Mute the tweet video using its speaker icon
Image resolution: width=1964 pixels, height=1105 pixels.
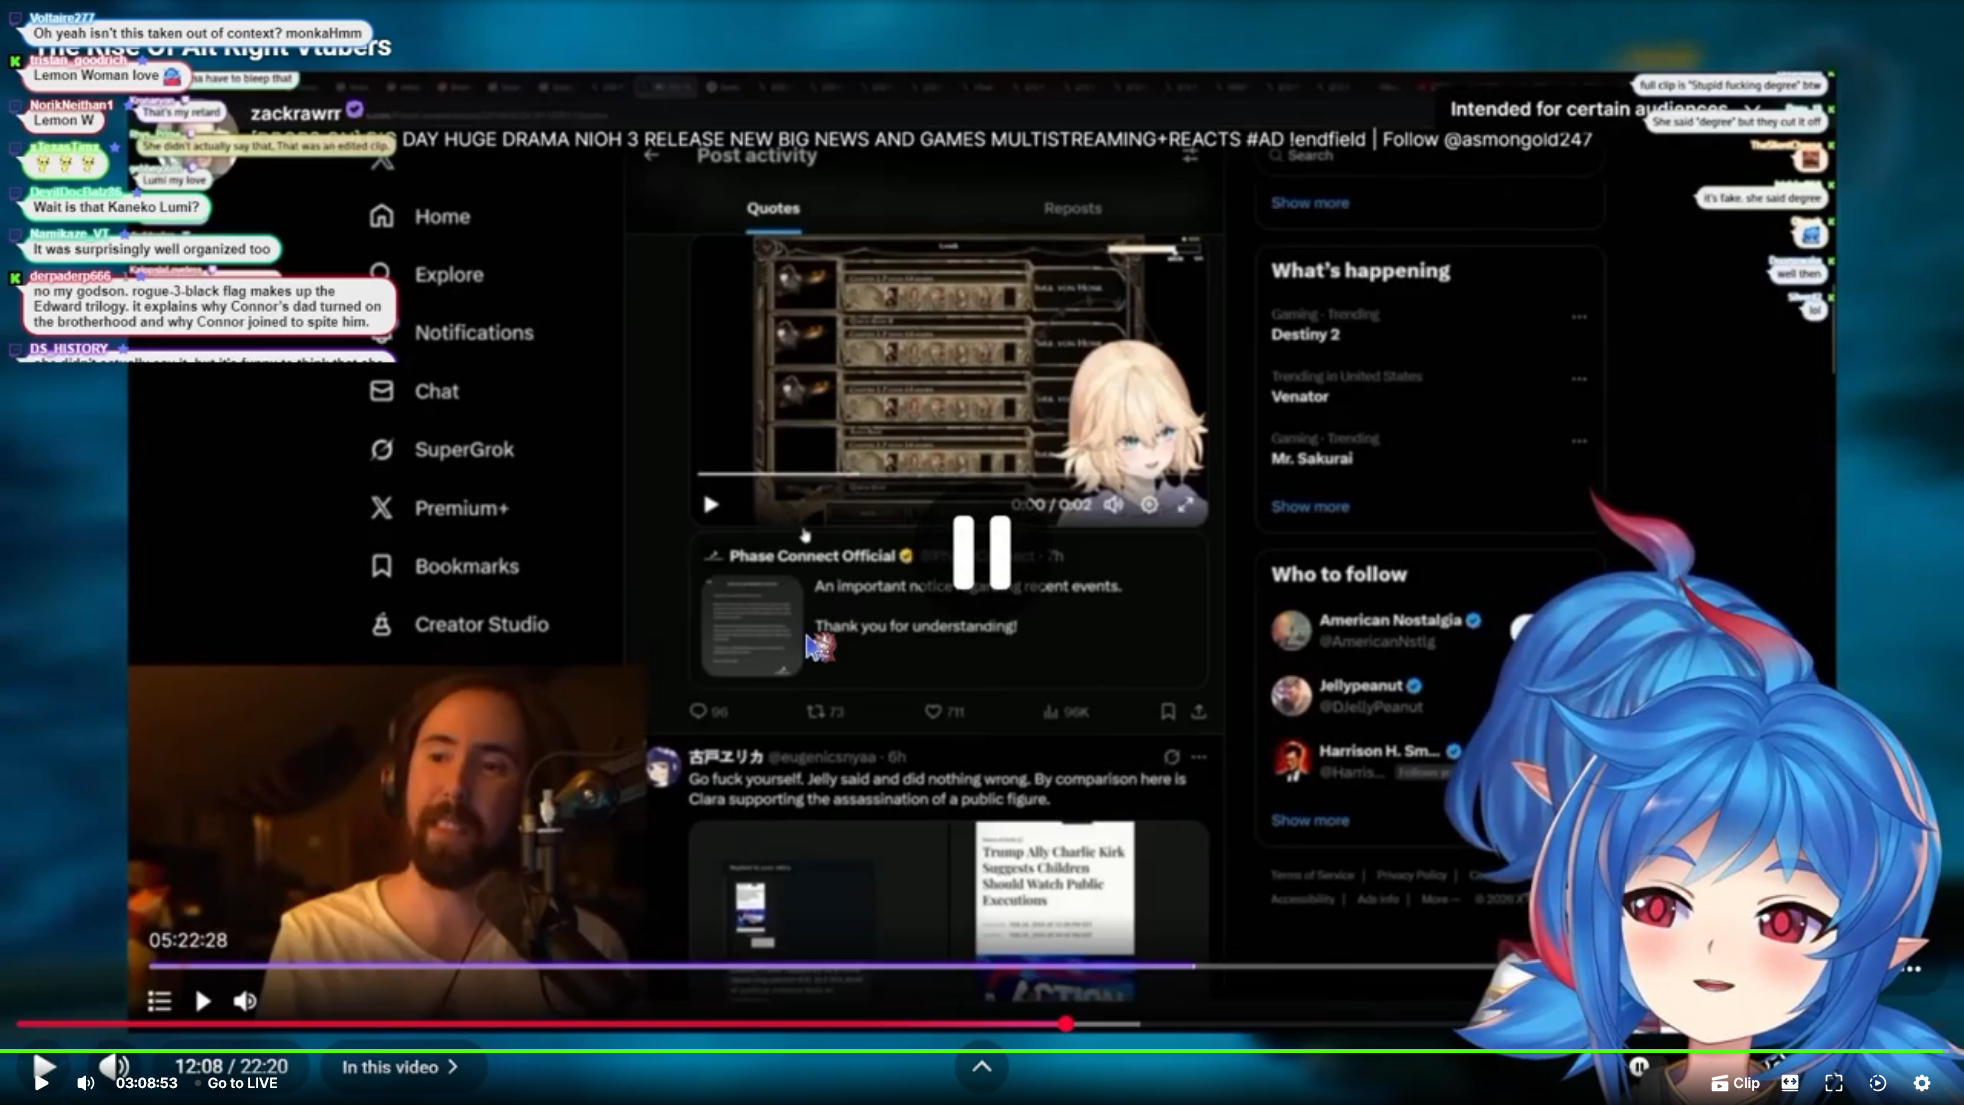pos(1113,505)
